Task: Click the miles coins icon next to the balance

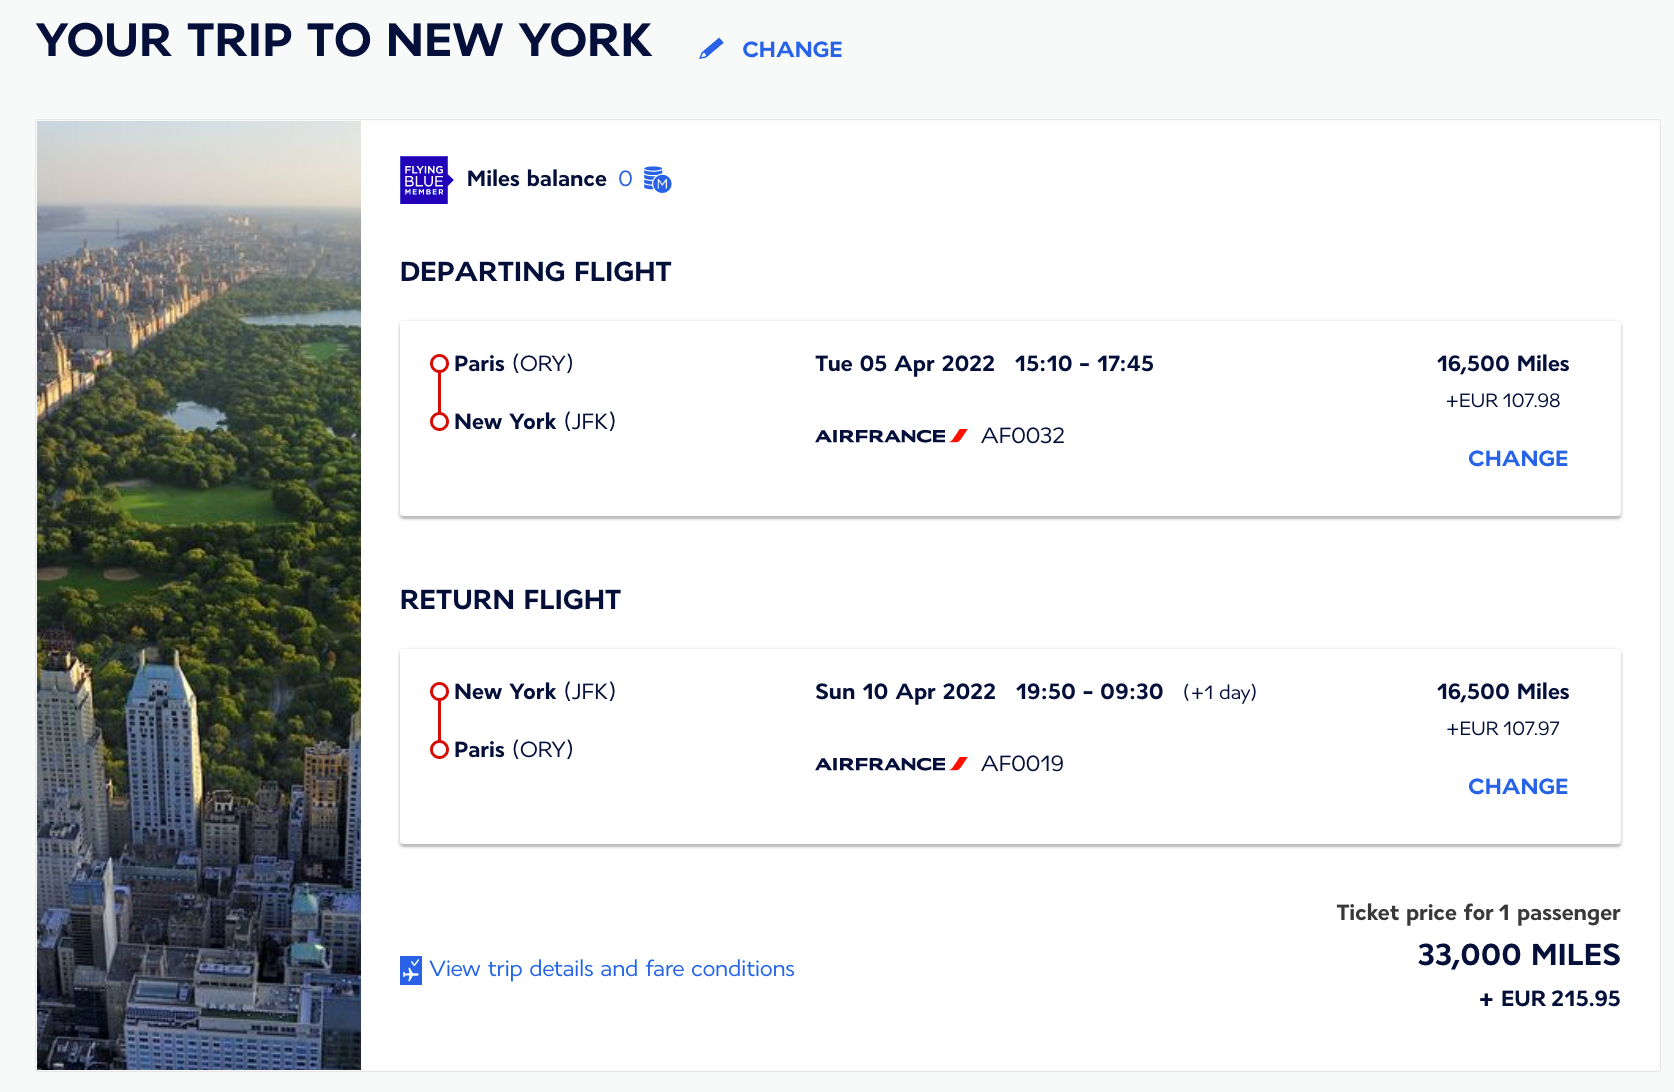Action: 657,180
